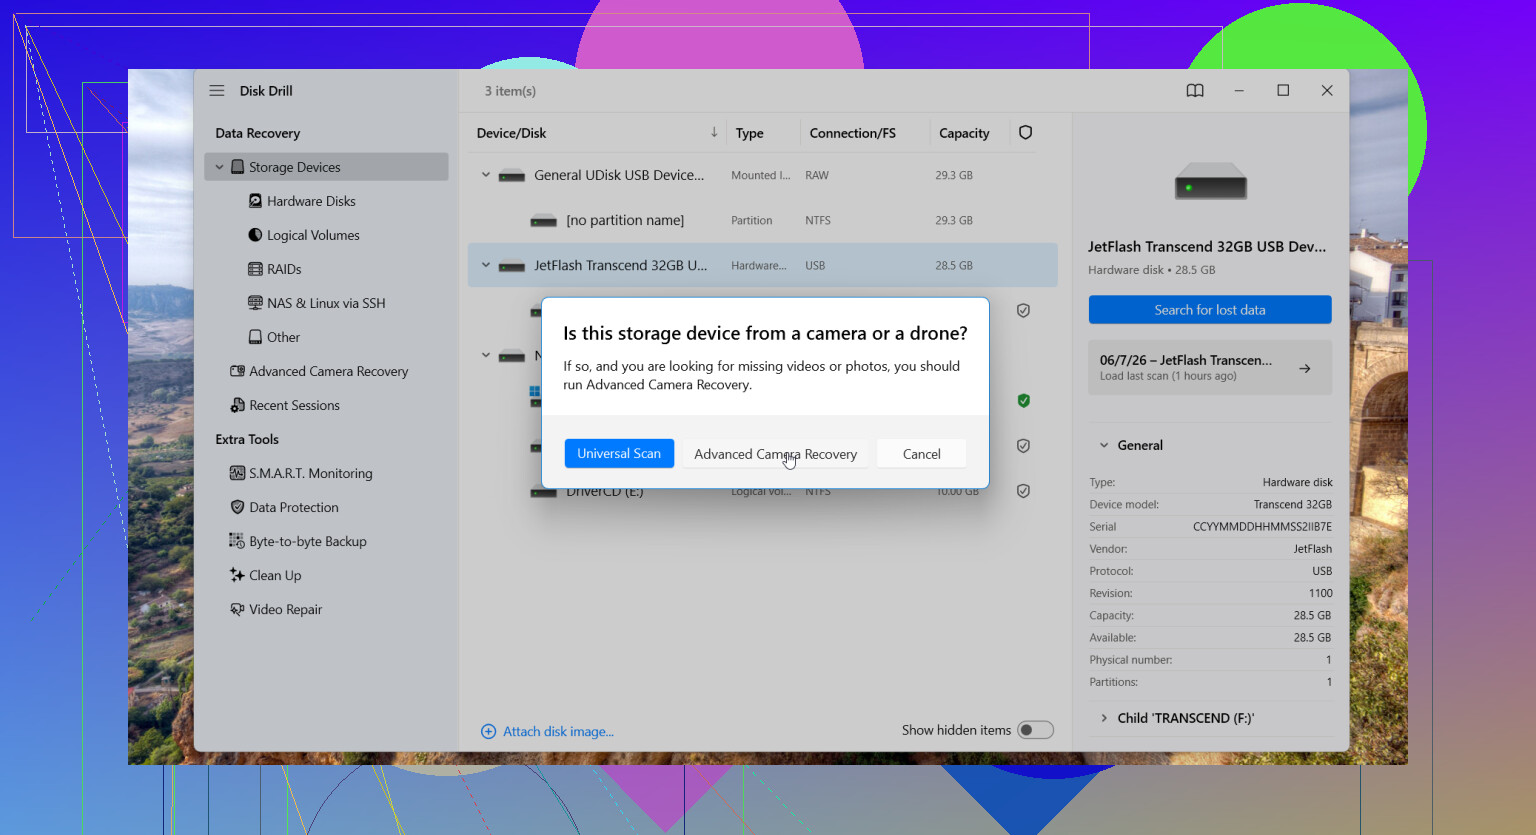1536x835 pixels.
Task: Click the drive image in the details panel
Action: [1210, 181]
